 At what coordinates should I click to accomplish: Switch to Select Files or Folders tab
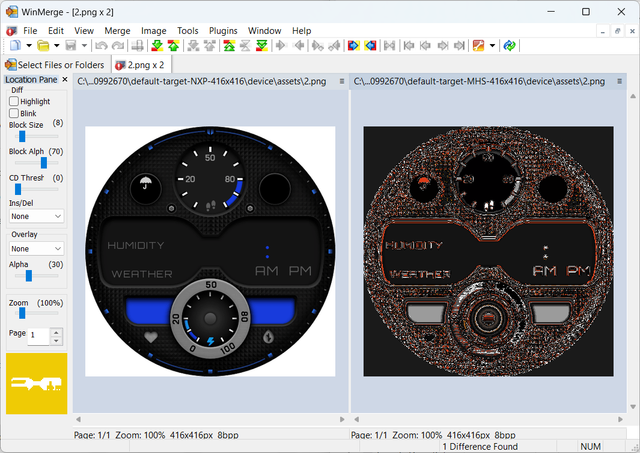pyautogui.click(x=55, y=65)
